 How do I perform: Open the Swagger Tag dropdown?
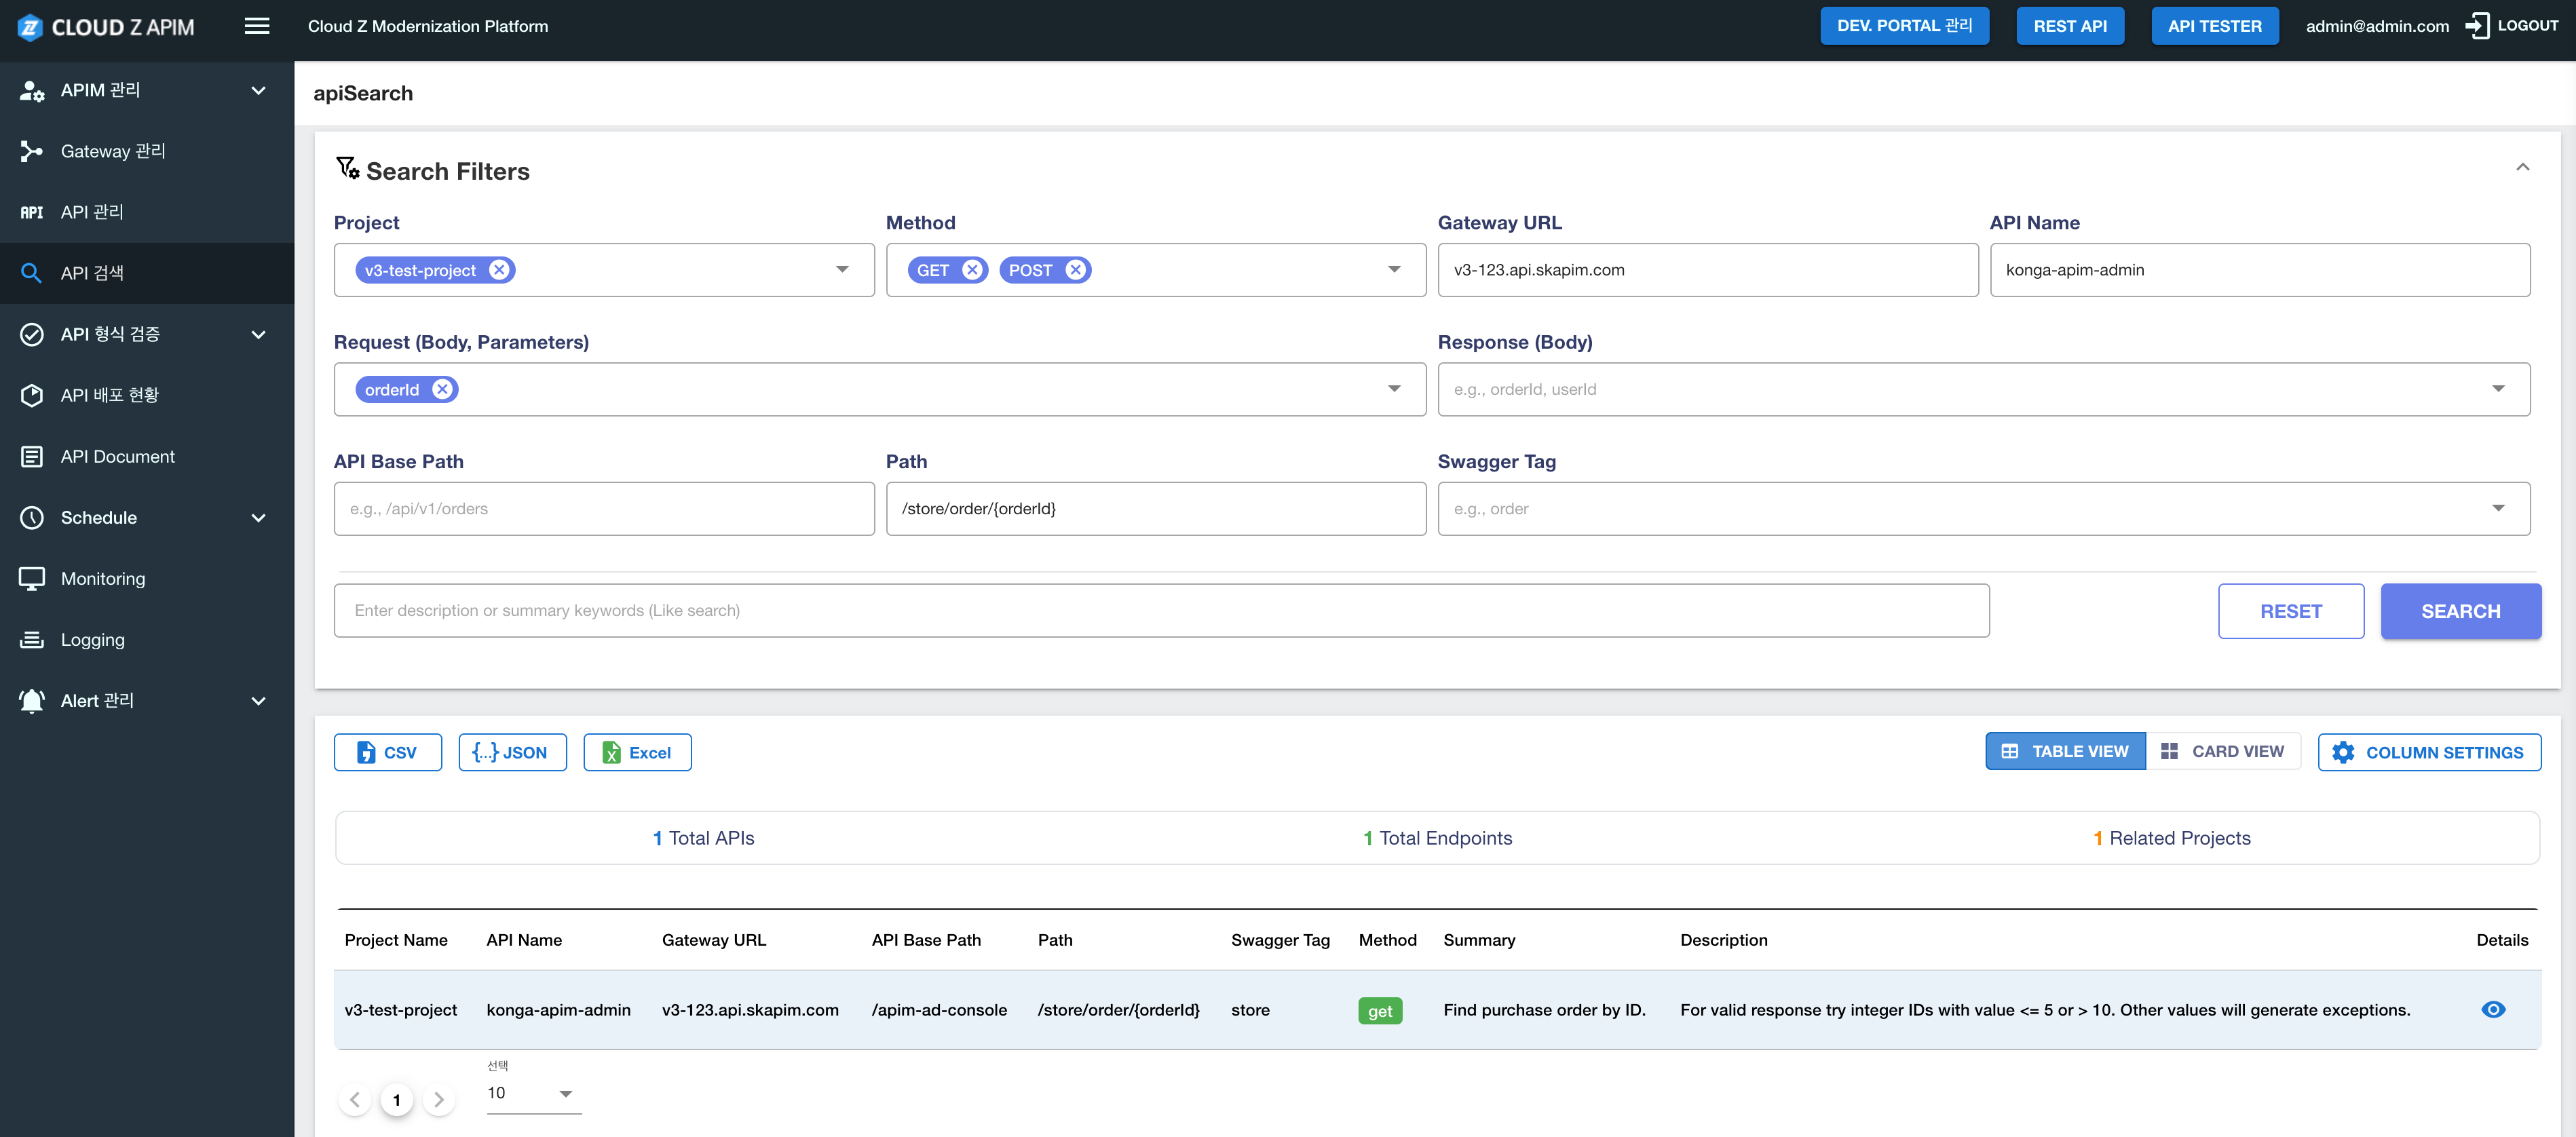point(2497,508)
